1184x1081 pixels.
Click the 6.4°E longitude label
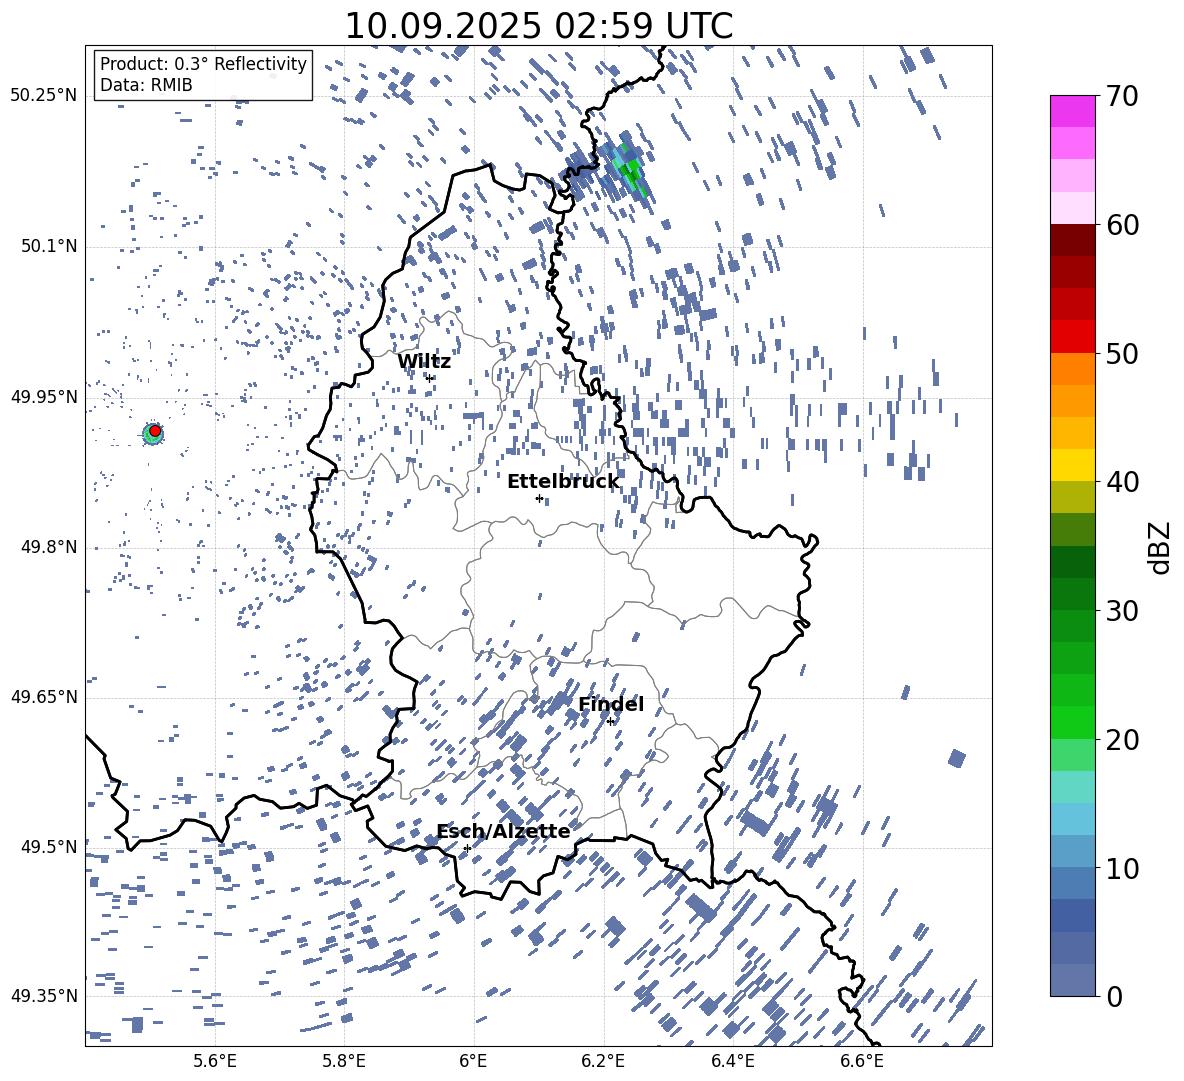click(732, 1061)
